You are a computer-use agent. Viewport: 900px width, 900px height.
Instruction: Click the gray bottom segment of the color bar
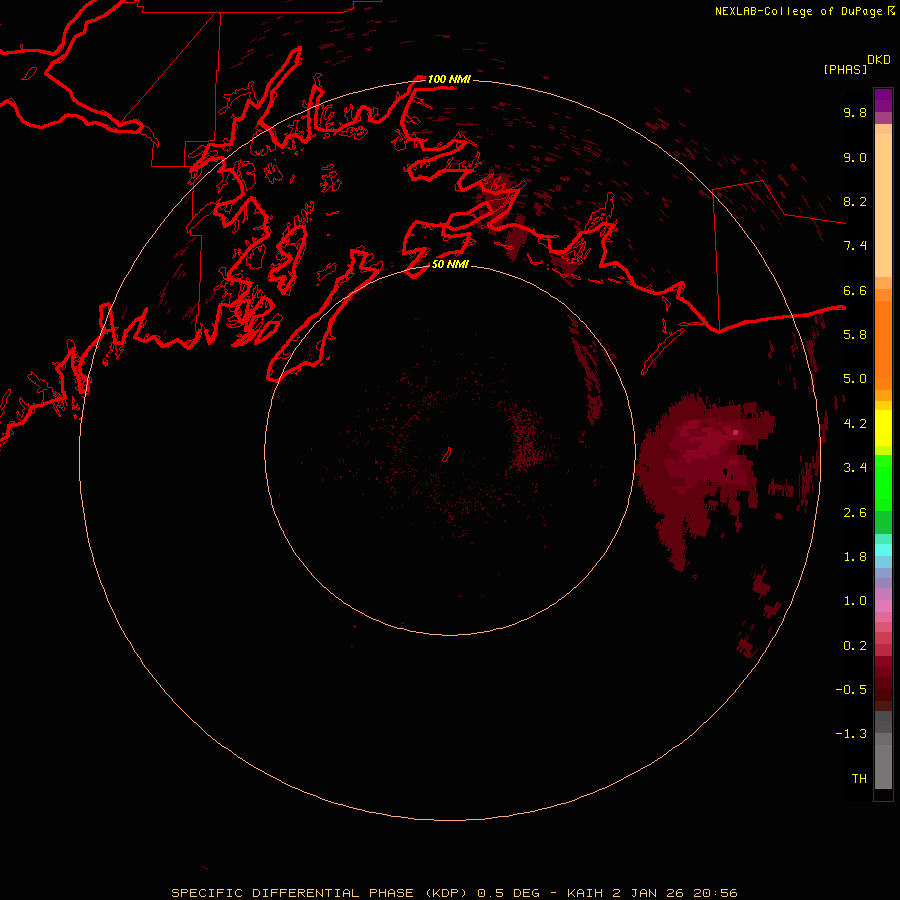point(883,761)
